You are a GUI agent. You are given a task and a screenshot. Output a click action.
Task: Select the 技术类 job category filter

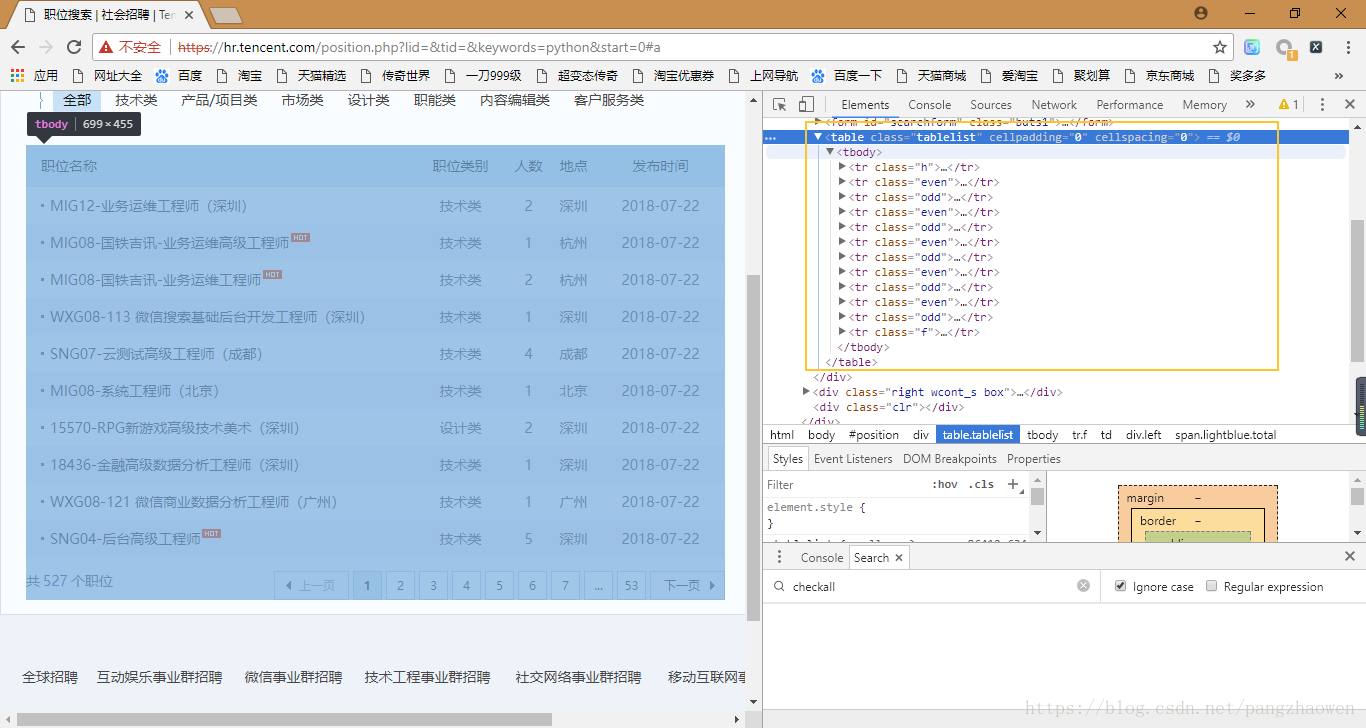point(136,100)
